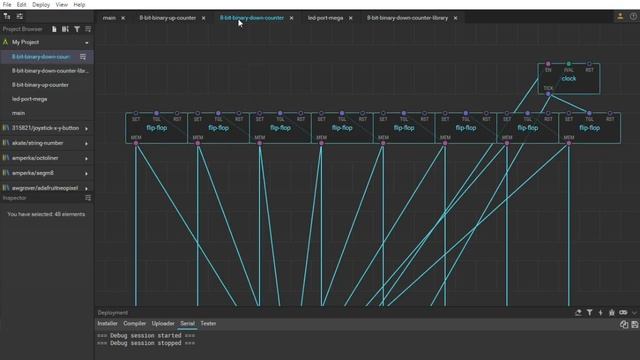The width and height of the screenshot is (640, 360).
Task: Switch to the main patch tab
Action: point(109,18)
